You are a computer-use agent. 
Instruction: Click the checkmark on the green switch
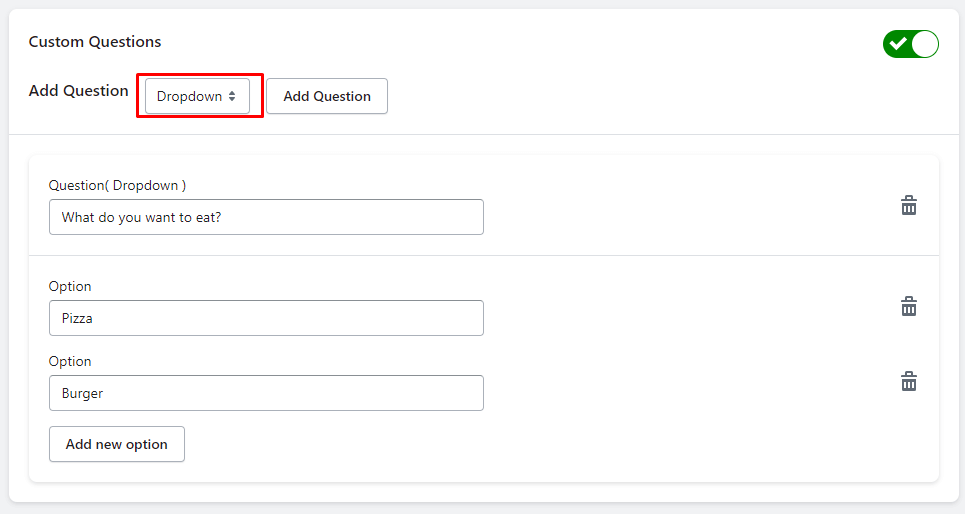point(898,44)
